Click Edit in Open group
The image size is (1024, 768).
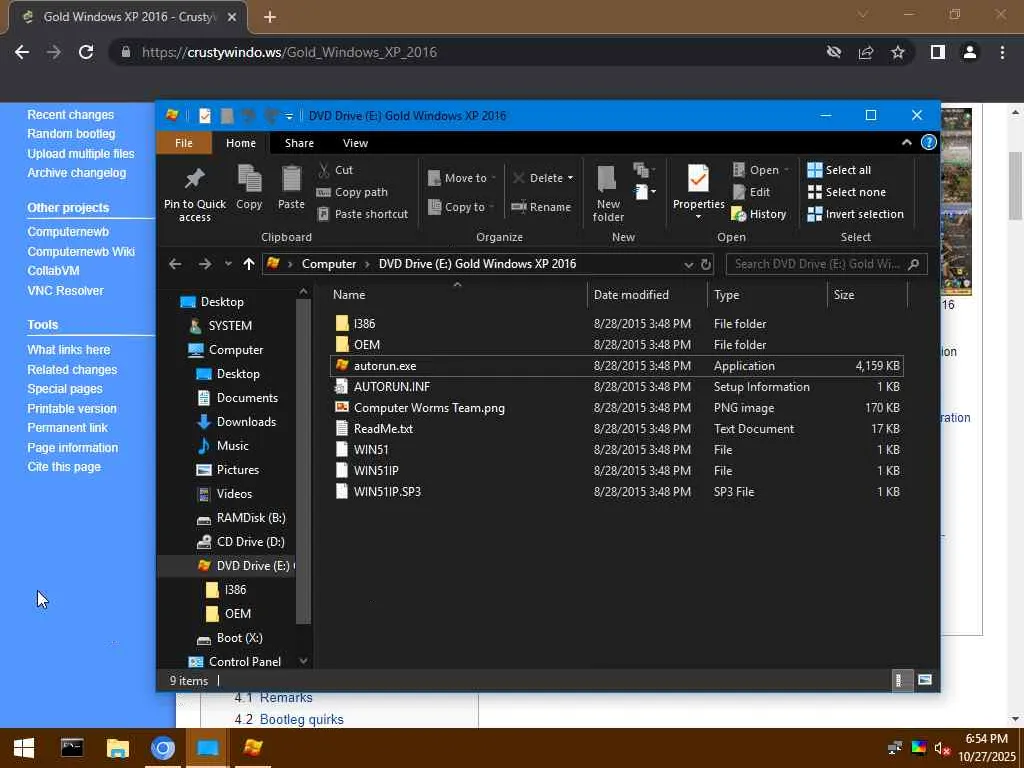[752, 192]
